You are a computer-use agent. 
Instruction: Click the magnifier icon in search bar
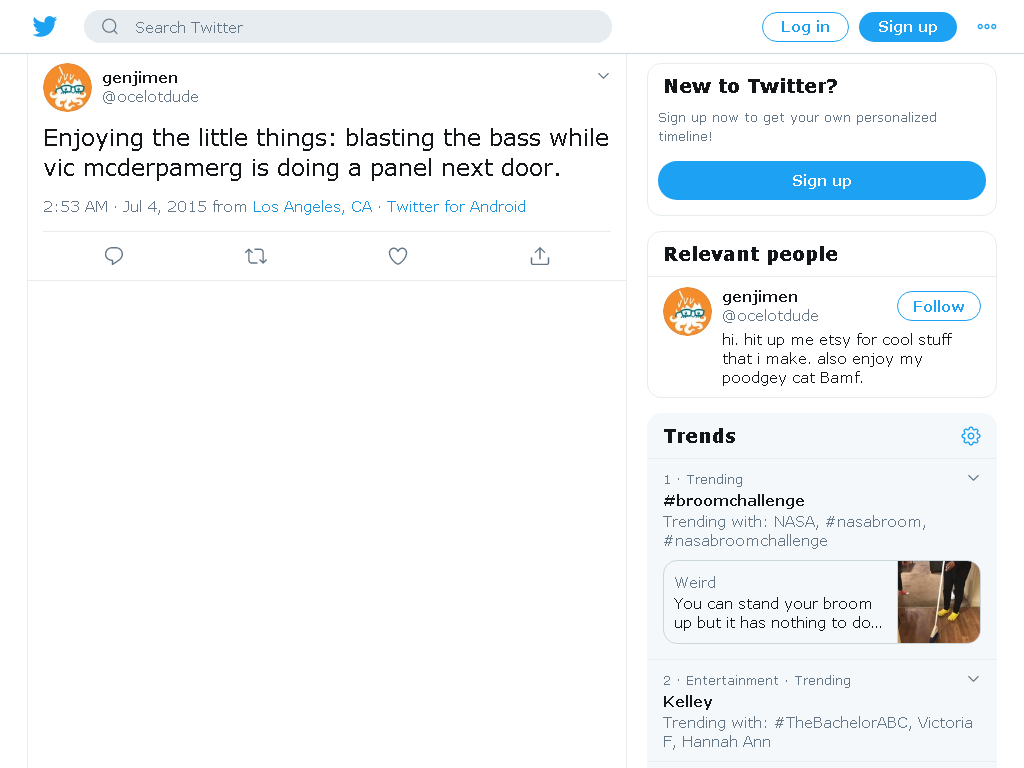point(110,27)
